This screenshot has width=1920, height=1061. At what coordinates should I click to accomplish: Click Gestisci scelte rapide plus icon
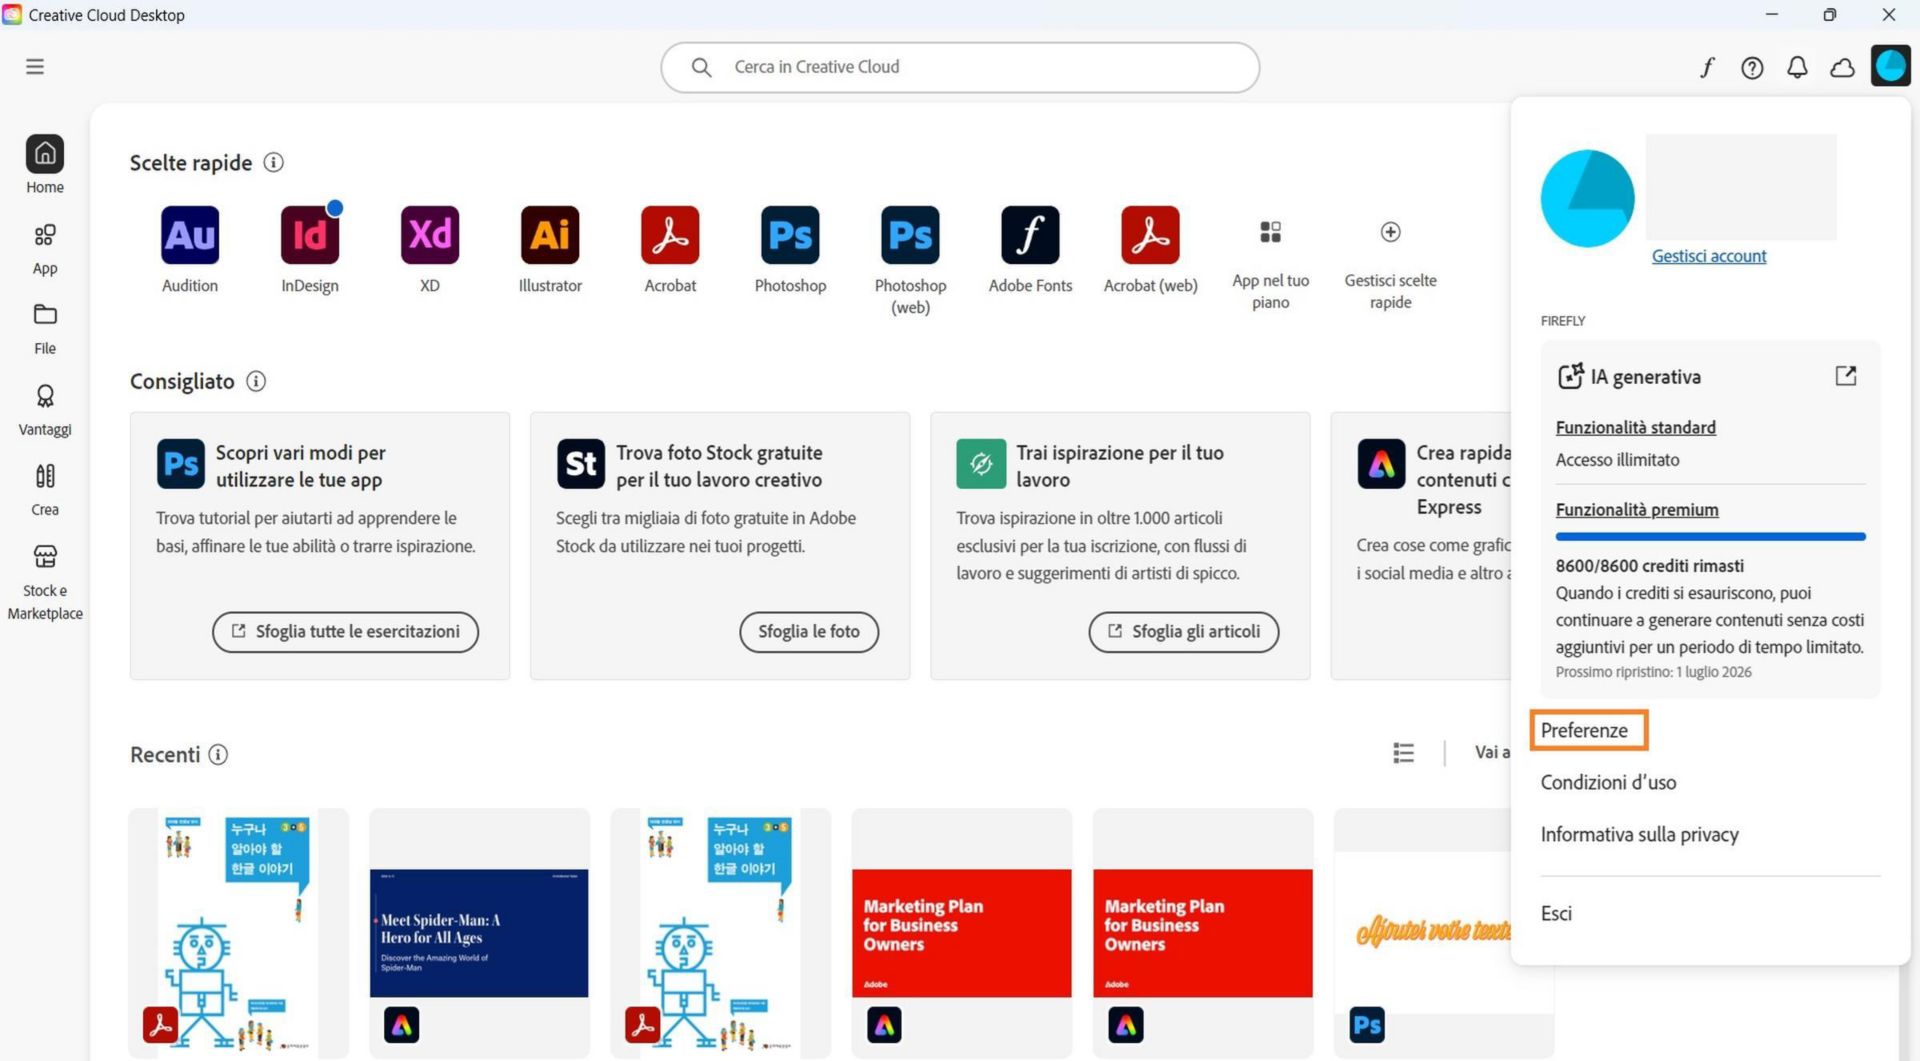pyautogui.click(x=1390, y=232)
